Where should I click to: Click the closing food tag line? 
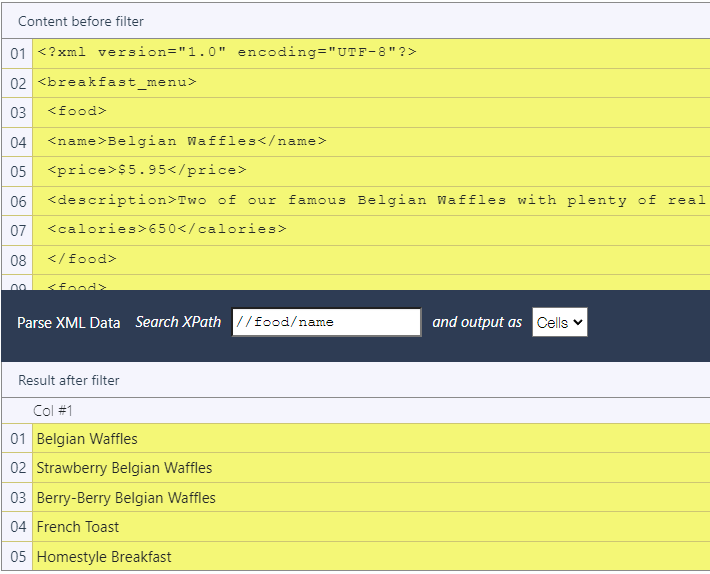click(82, 260)
